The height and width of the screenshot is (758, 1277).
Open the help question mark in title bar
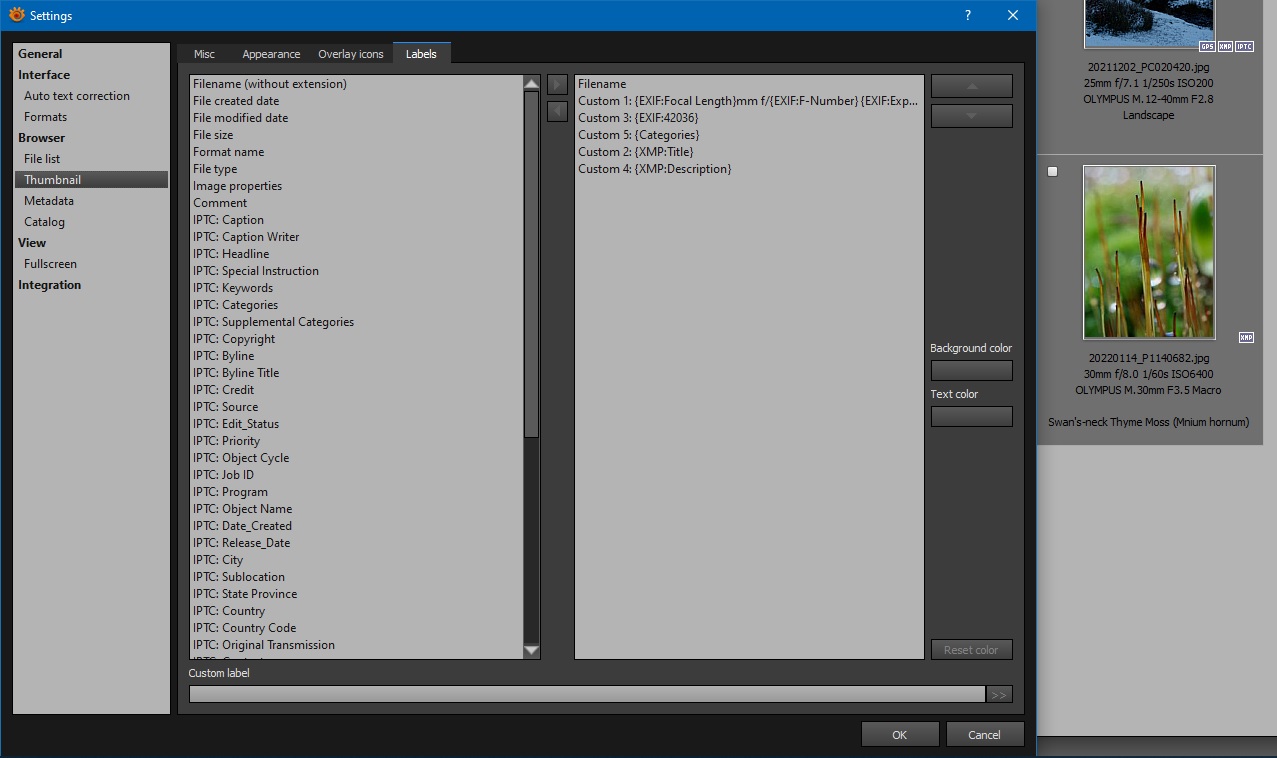[x=968, y=15]
